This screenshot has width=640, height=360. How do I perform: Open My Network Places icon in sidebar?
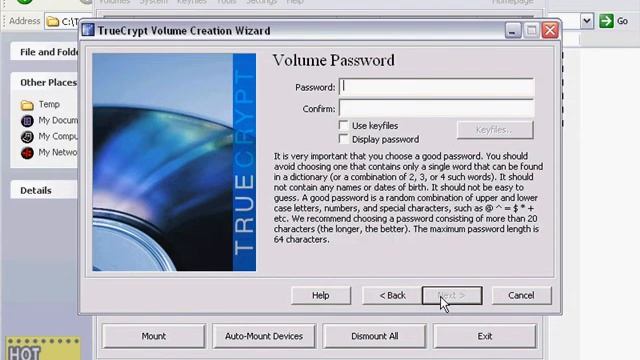coord(27,153)
